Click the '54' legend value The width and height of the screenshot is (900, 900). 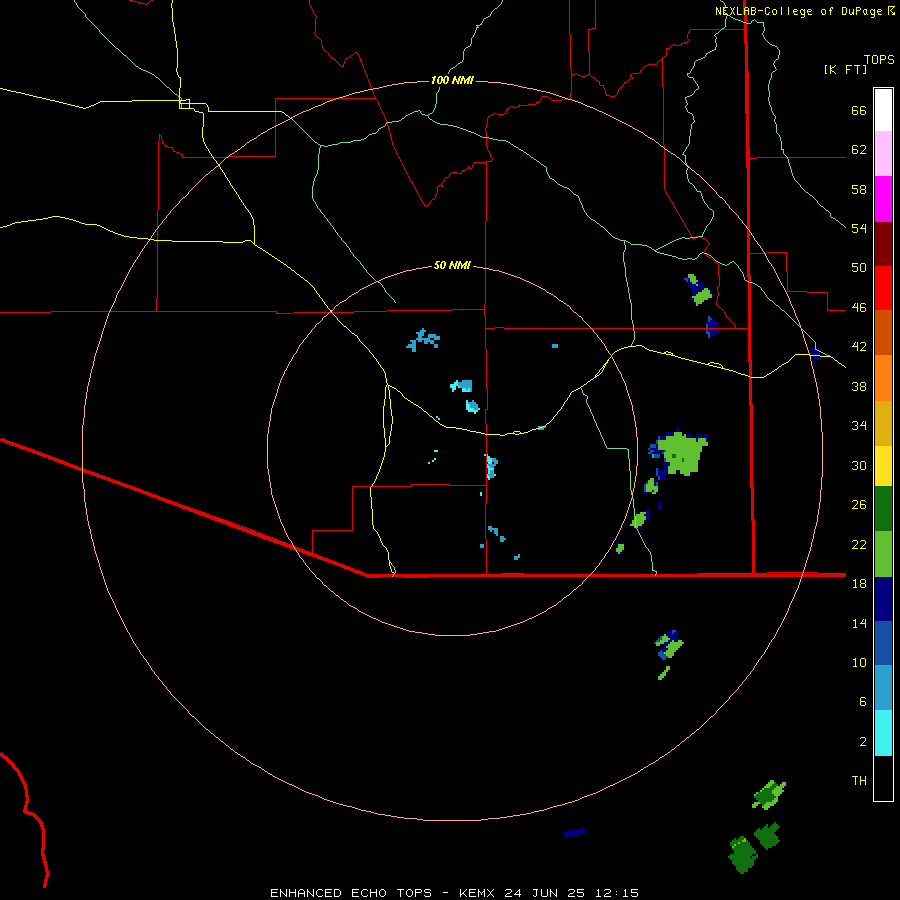click(859, 228)
